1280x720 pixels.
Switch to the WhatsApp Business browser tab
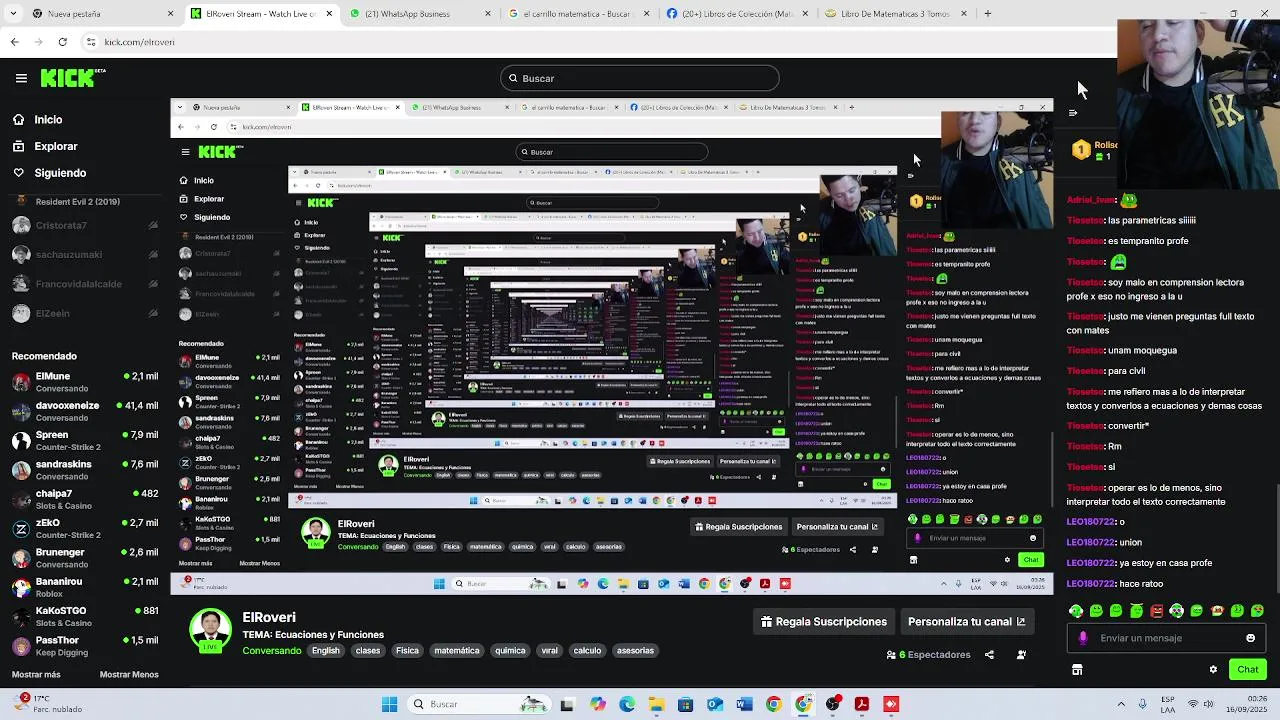[x=419, y=14]
